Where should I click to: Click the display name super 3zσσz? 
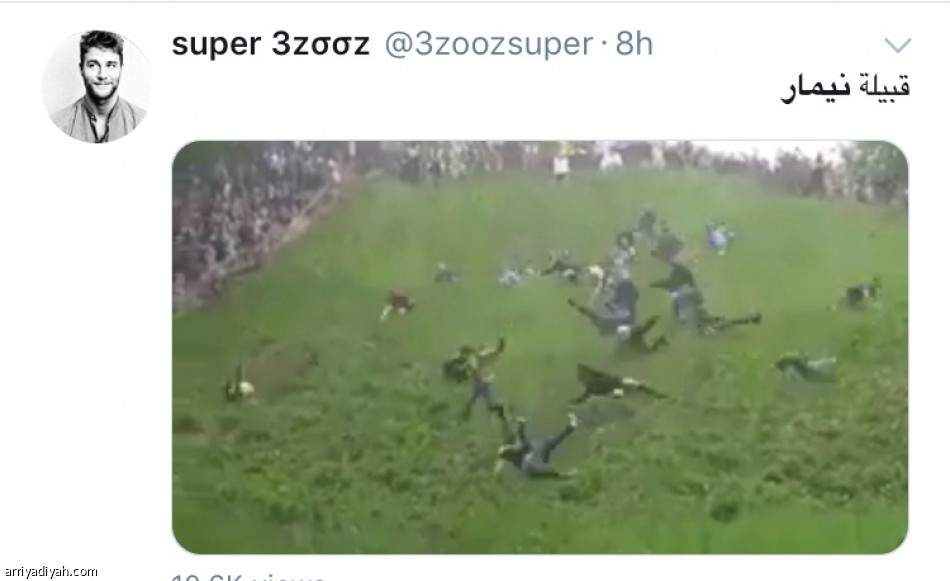[x=270, y=44]
